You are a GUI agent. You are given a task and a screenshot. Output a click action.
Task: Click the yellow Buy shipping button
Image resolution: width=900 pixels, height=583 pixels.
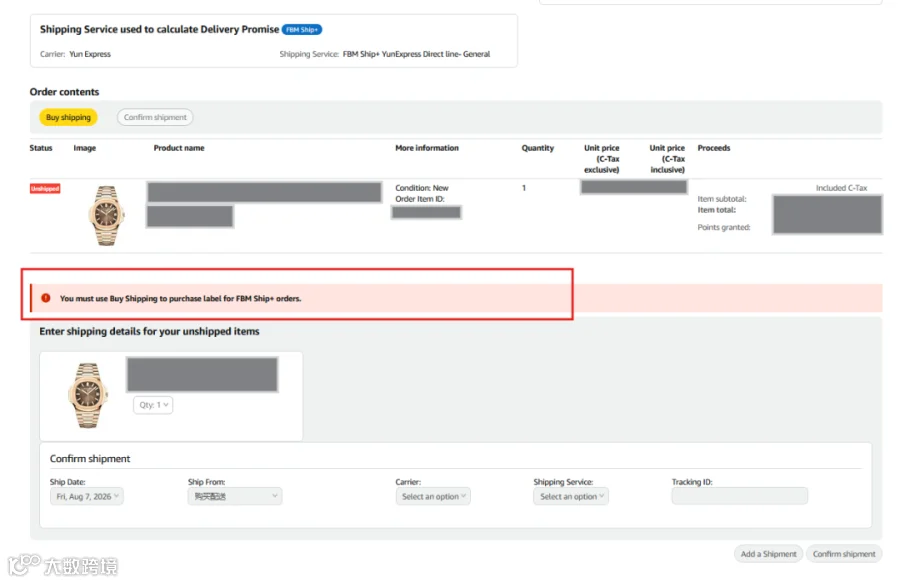(x=68, y=117)
